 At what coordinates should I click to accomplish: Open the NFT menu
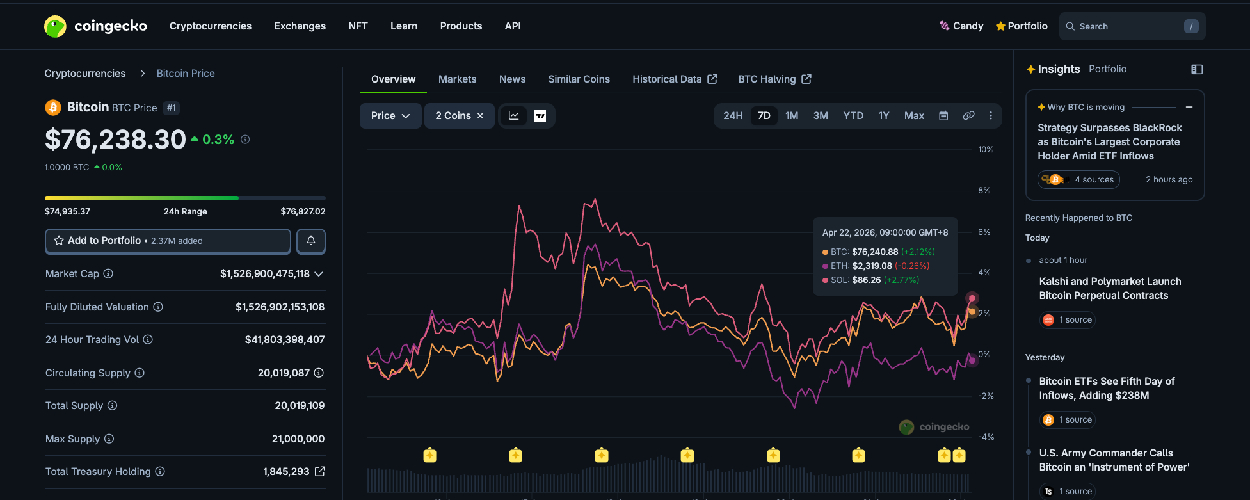(x=358, y=26)
